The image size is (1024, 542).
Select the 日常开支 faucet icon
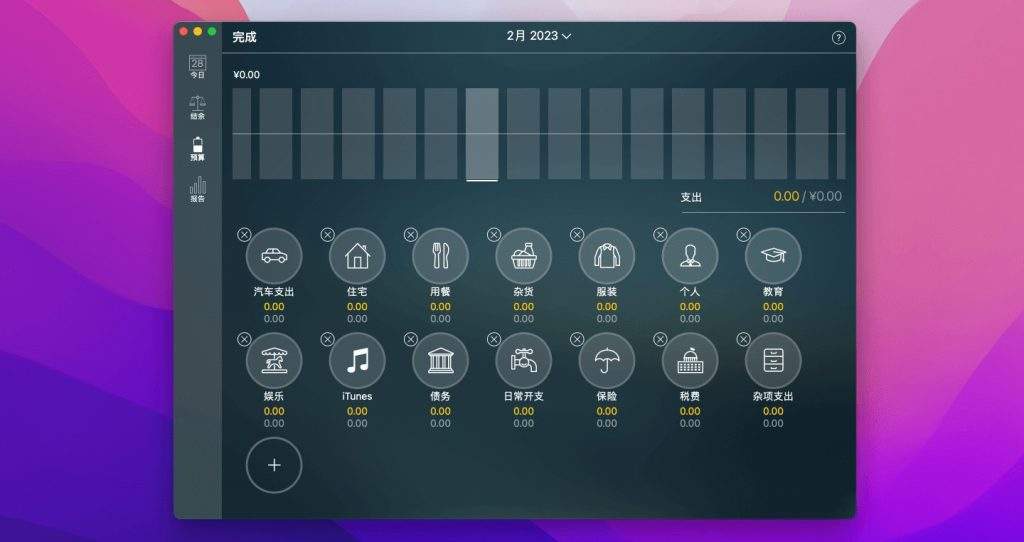coord(523,360)
